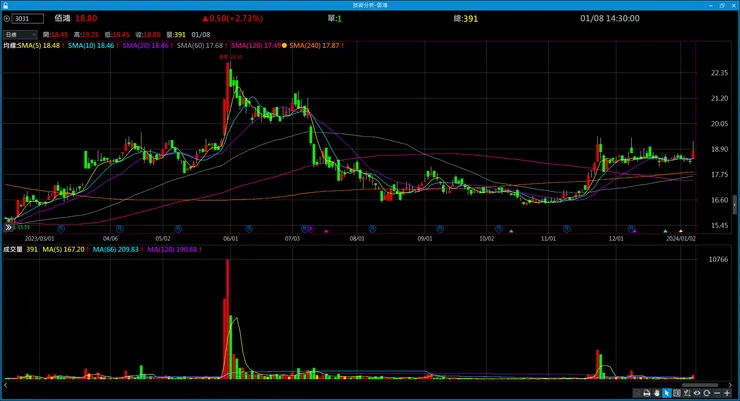
Task: Click the yellow triangle marker near 2024/01/02
Action: point(681,231)
